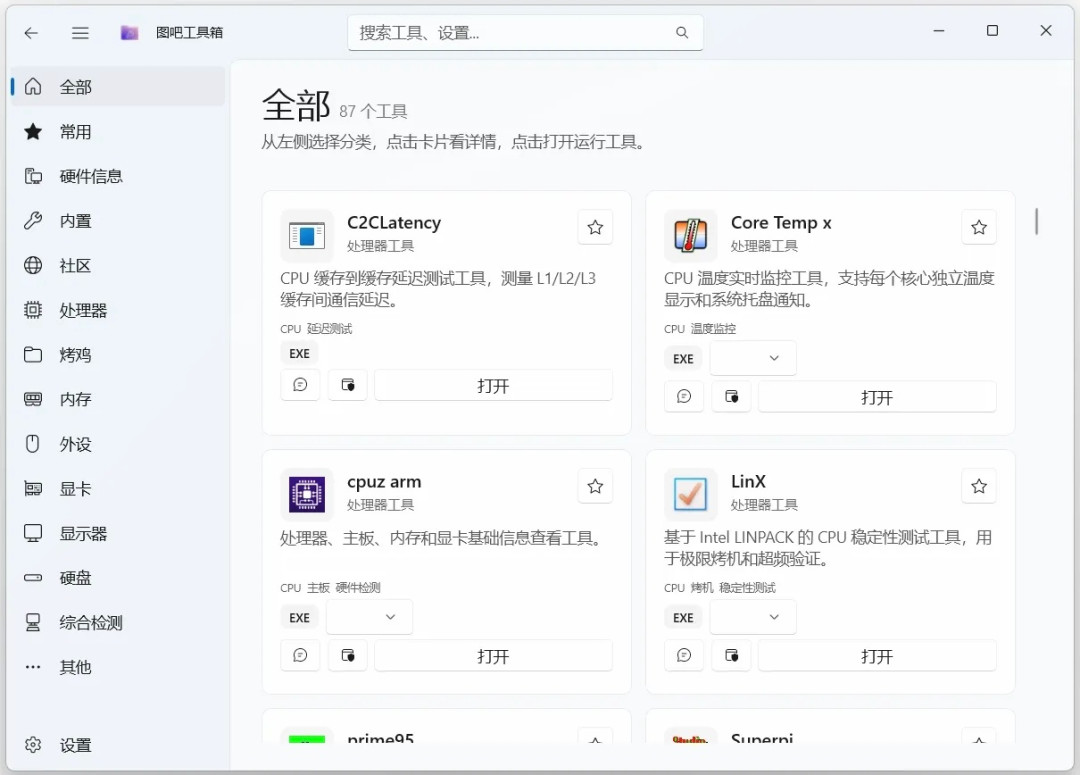Open the 内存 category
Viewport: 1080px width, 775px height.
pos(118,399)
